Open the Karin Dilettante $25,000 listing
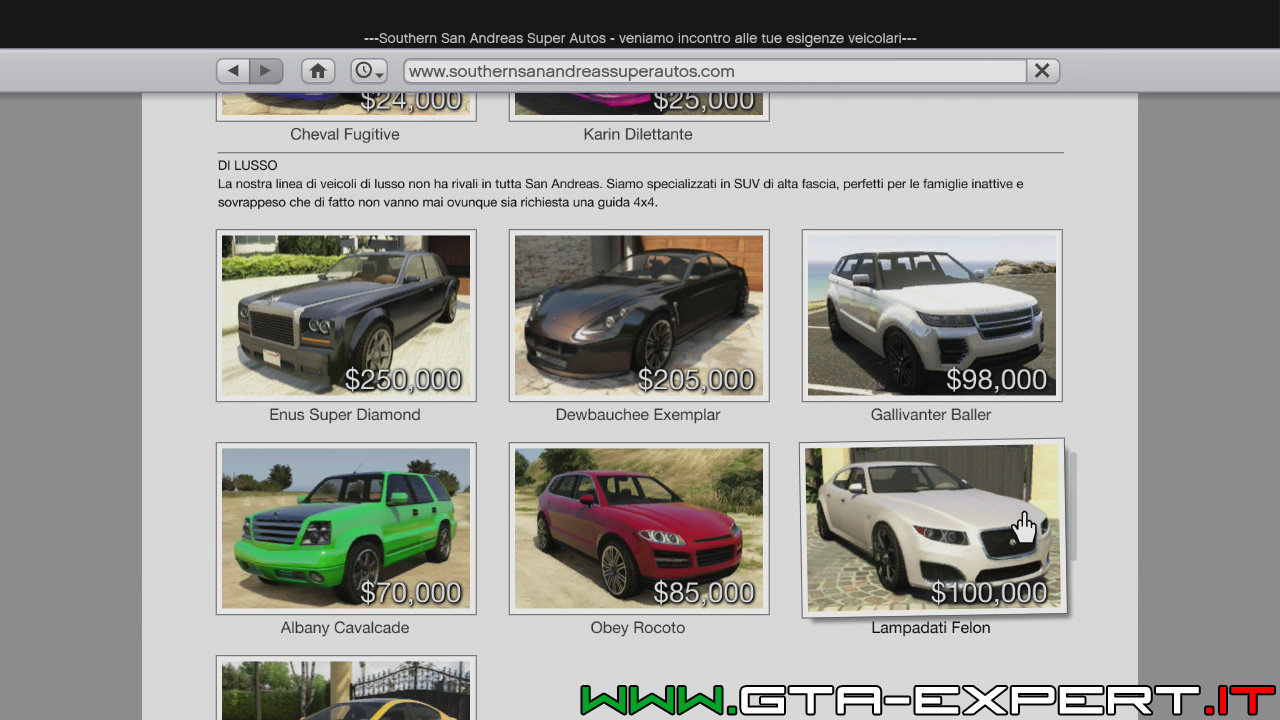 [x=639, y=106]
